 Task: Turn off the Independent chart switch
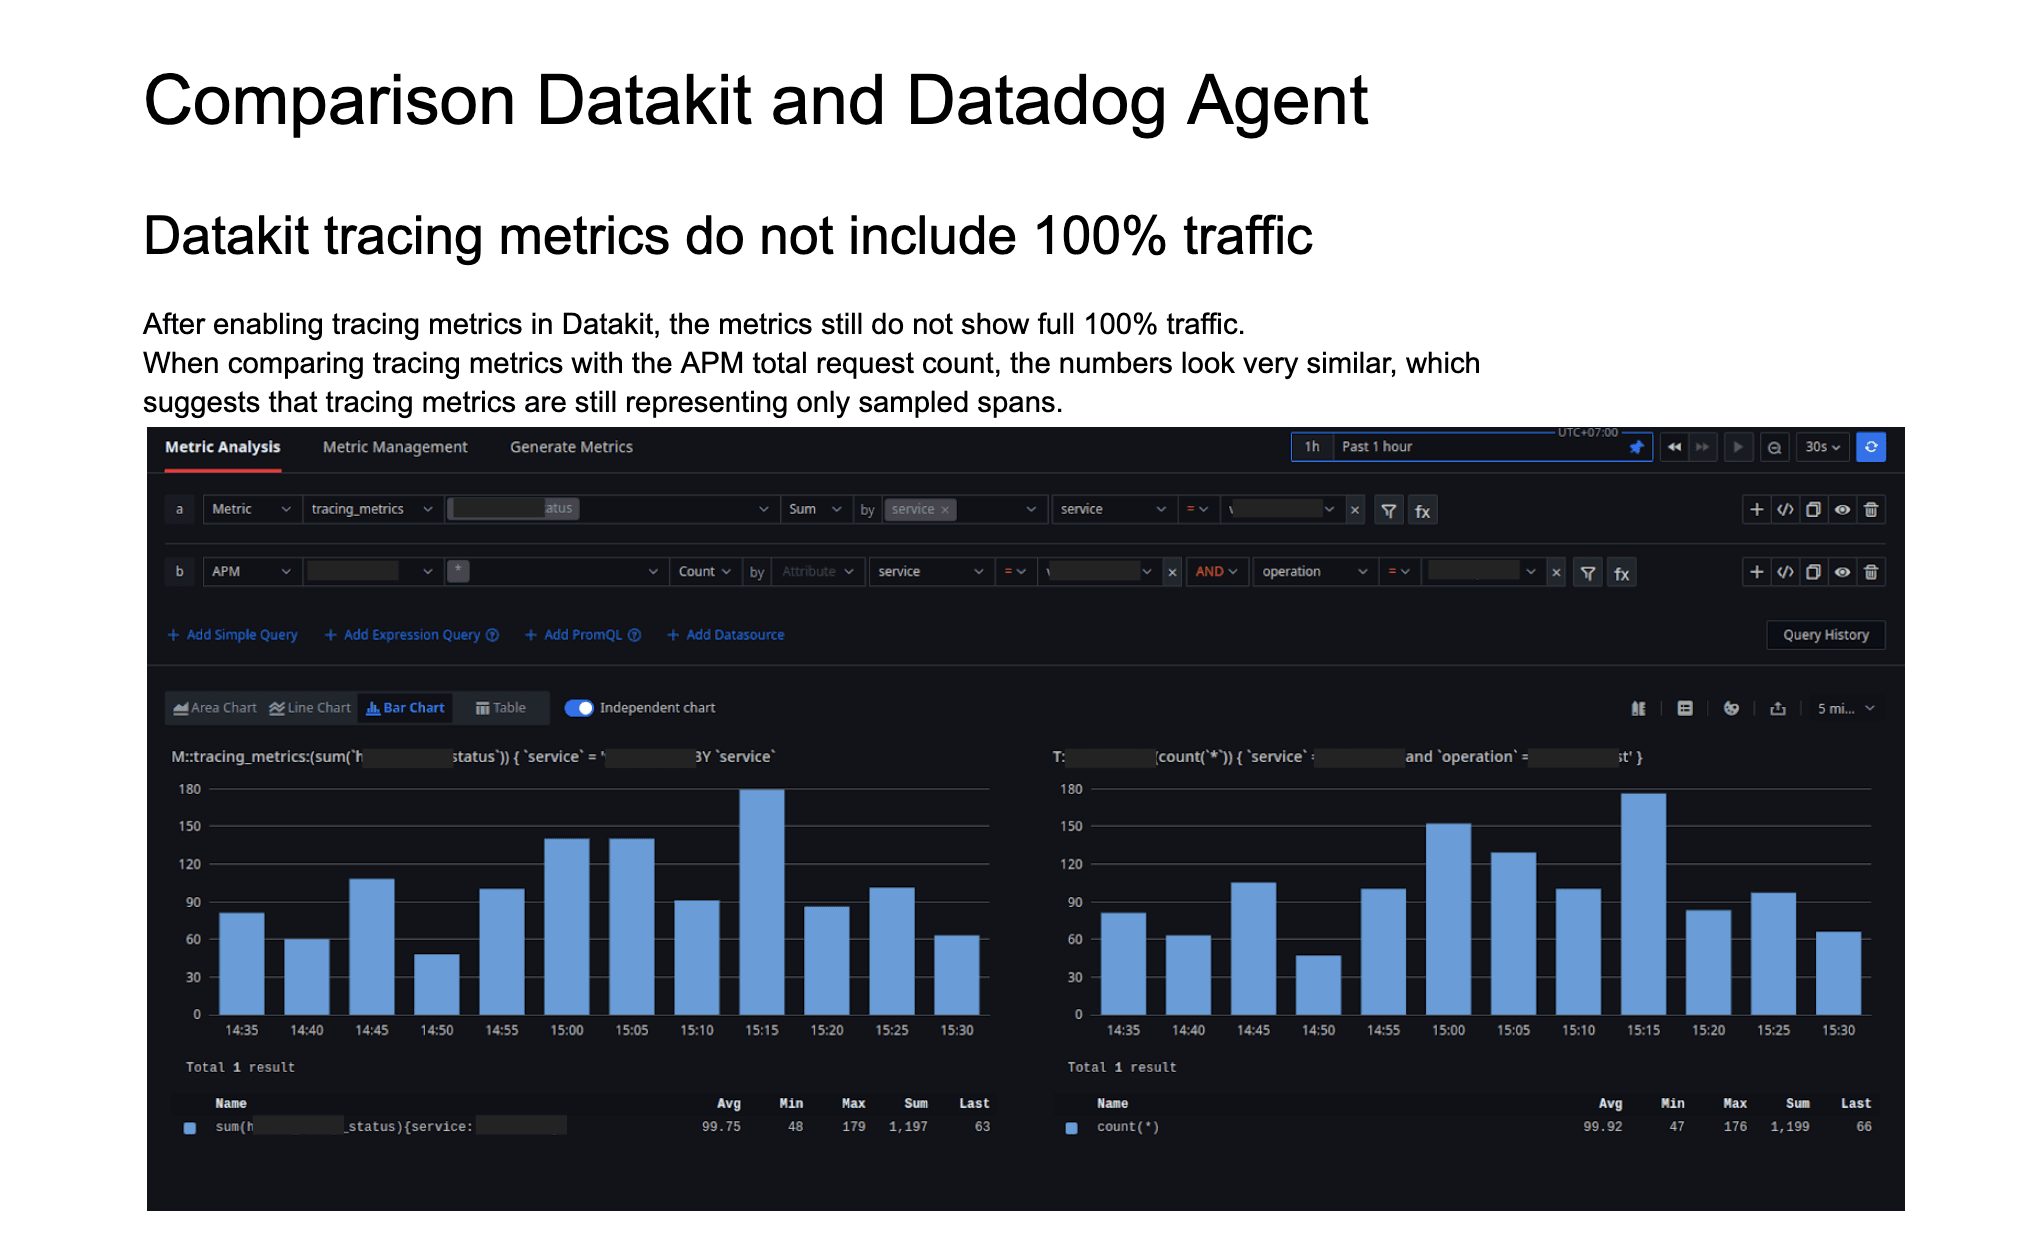pyautogui.click(x=579, y=708)
